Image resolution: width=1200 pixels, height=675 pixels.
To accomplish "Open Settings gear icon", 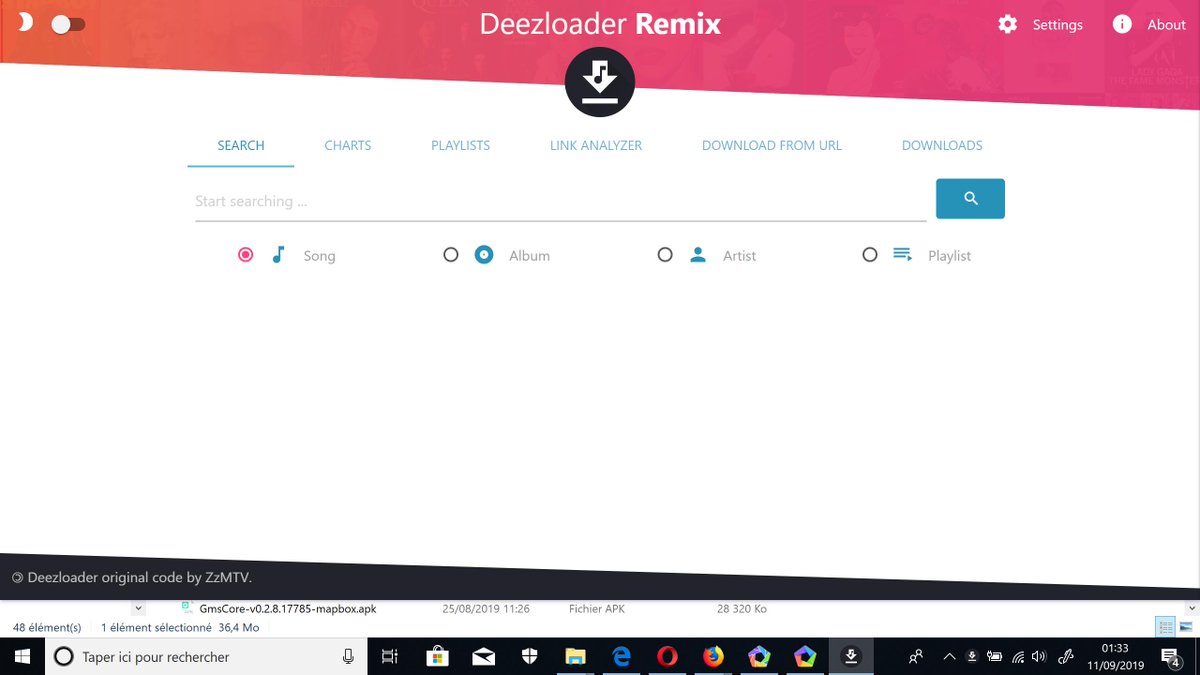I will 1008,24.
